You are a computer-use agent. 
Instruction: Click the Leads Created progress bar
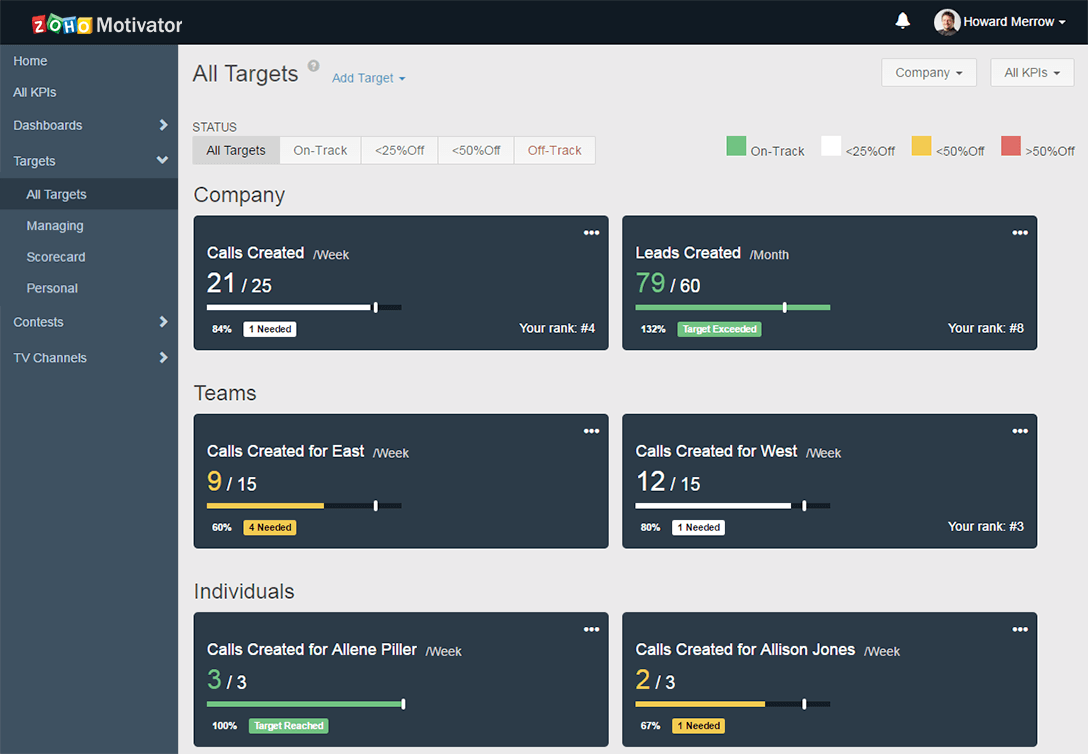[x=732, y=307]
